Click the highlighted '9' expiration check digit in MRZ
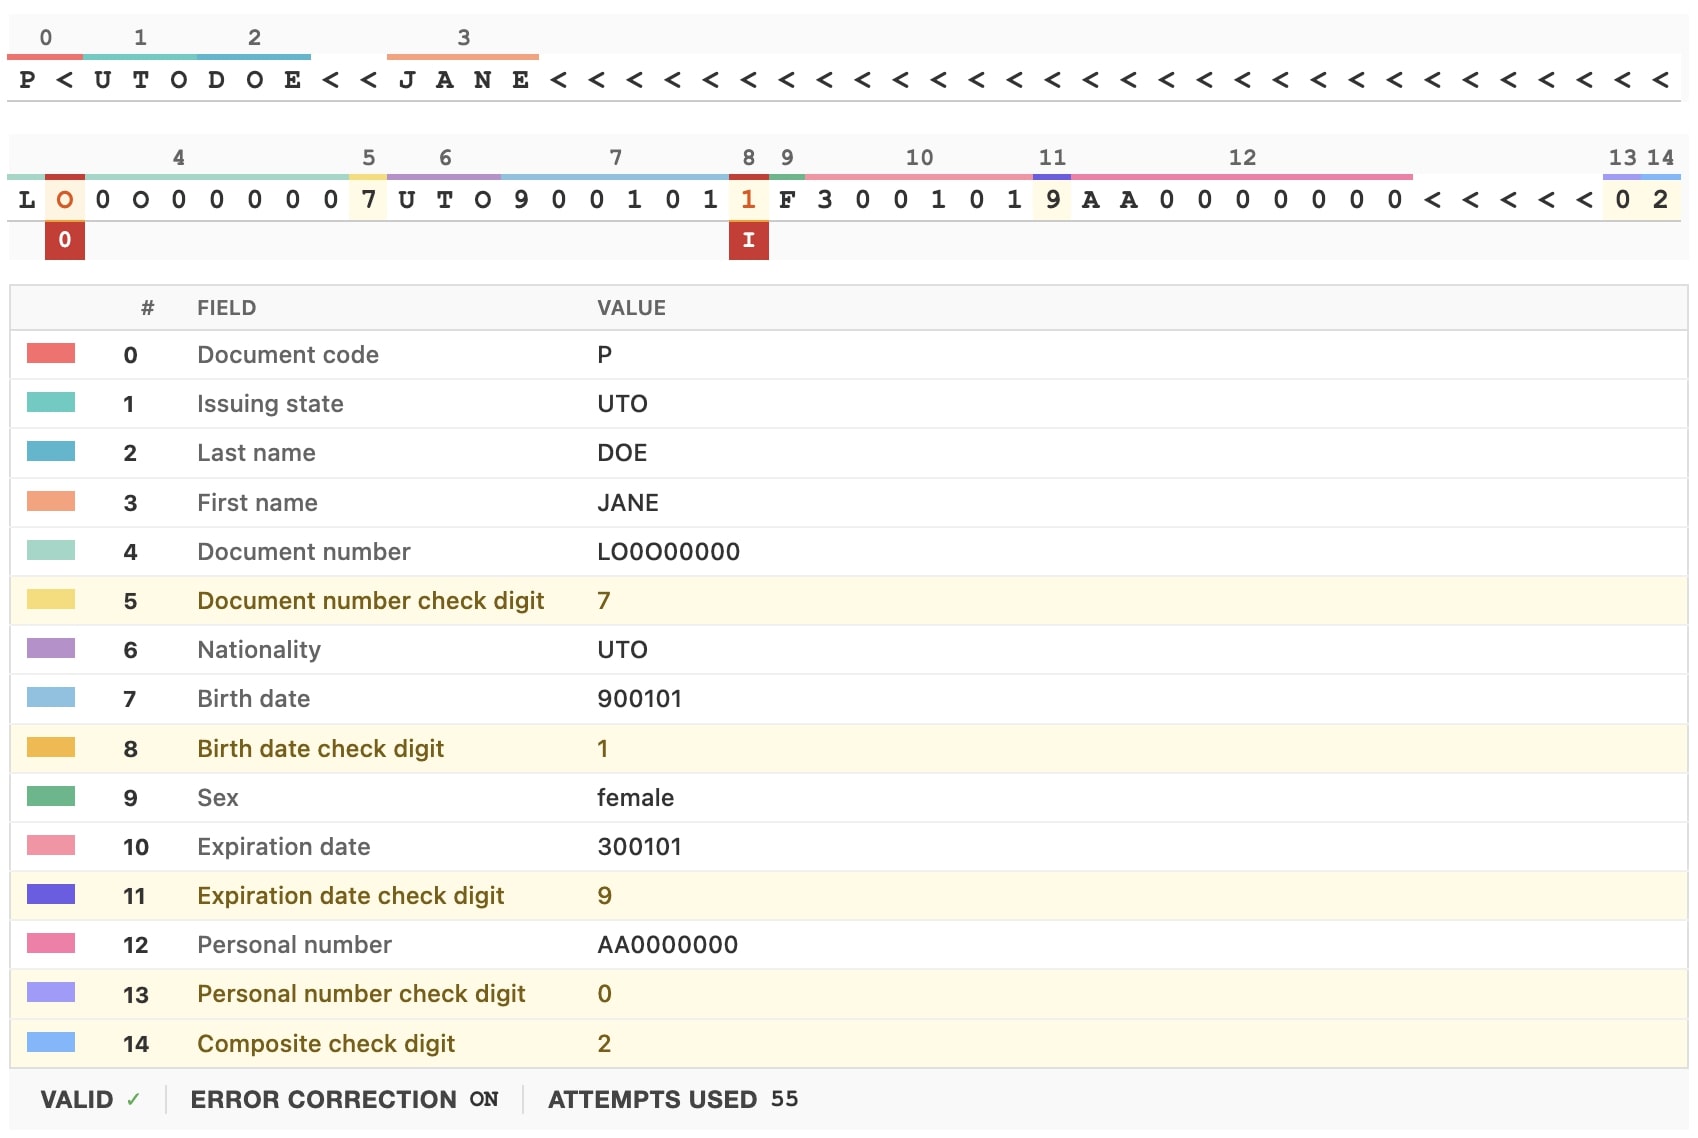The height and width of the screenshot is (1138, 1698). click(1052, 199)
